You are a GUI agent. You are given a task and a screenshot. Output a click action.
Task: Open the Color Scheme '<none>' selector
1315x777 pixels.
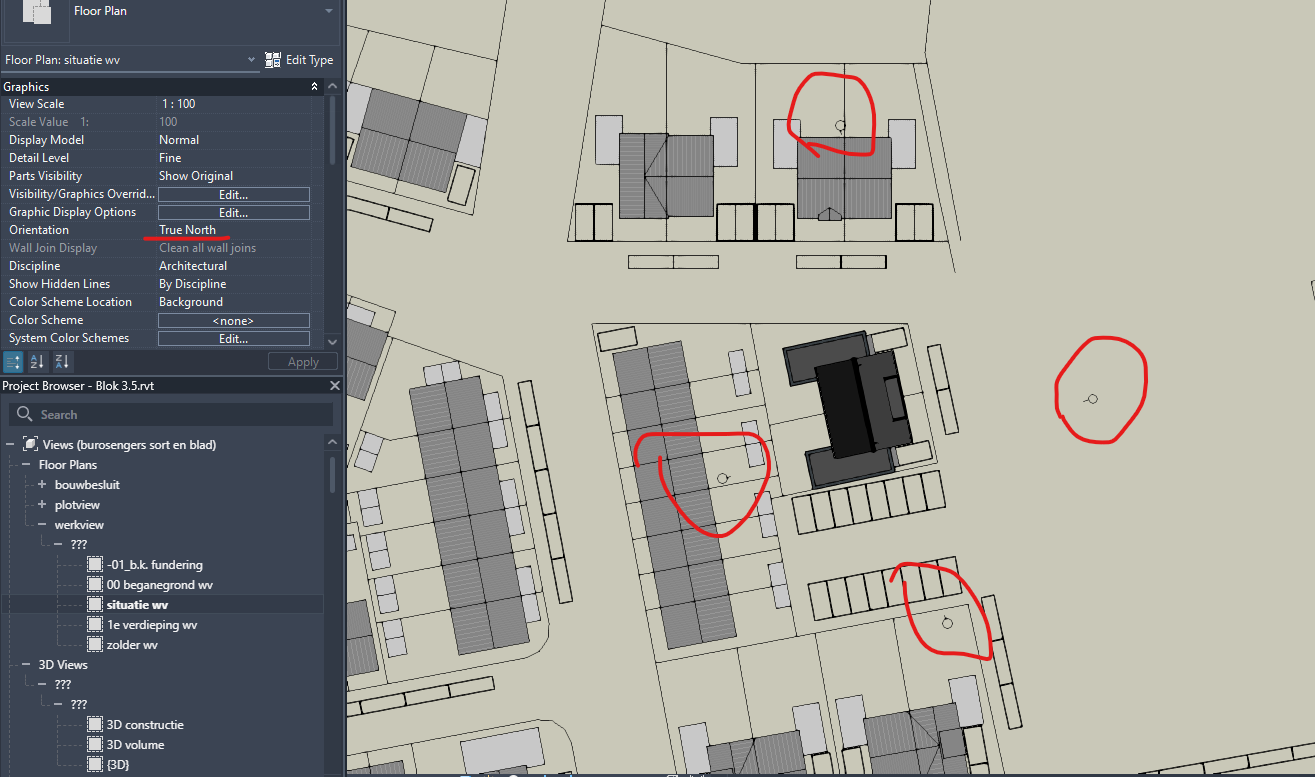coord(233,320)
